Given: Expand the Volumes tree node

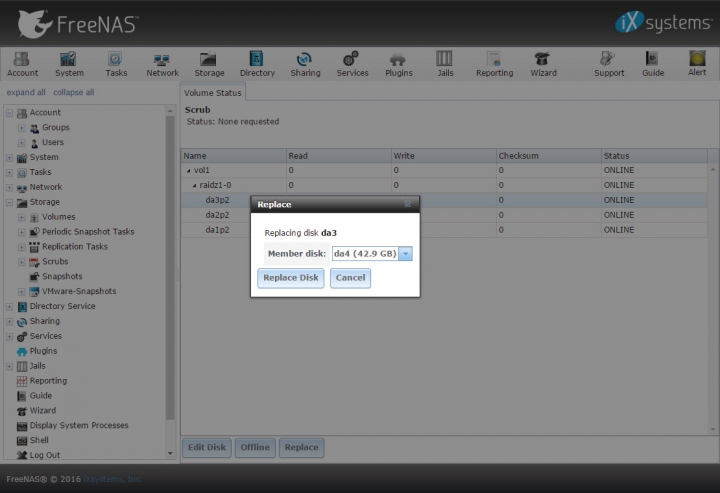Looking at the screenshot, I should [x=22, y=217].
